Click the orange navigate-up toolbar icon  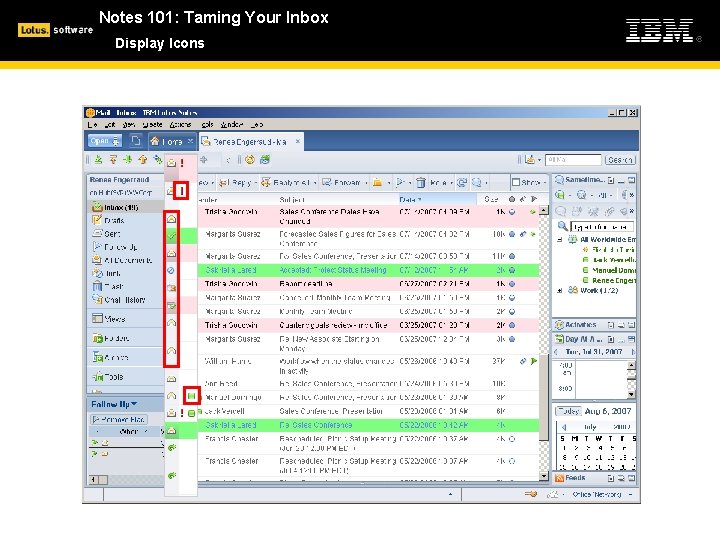point(113,160)
